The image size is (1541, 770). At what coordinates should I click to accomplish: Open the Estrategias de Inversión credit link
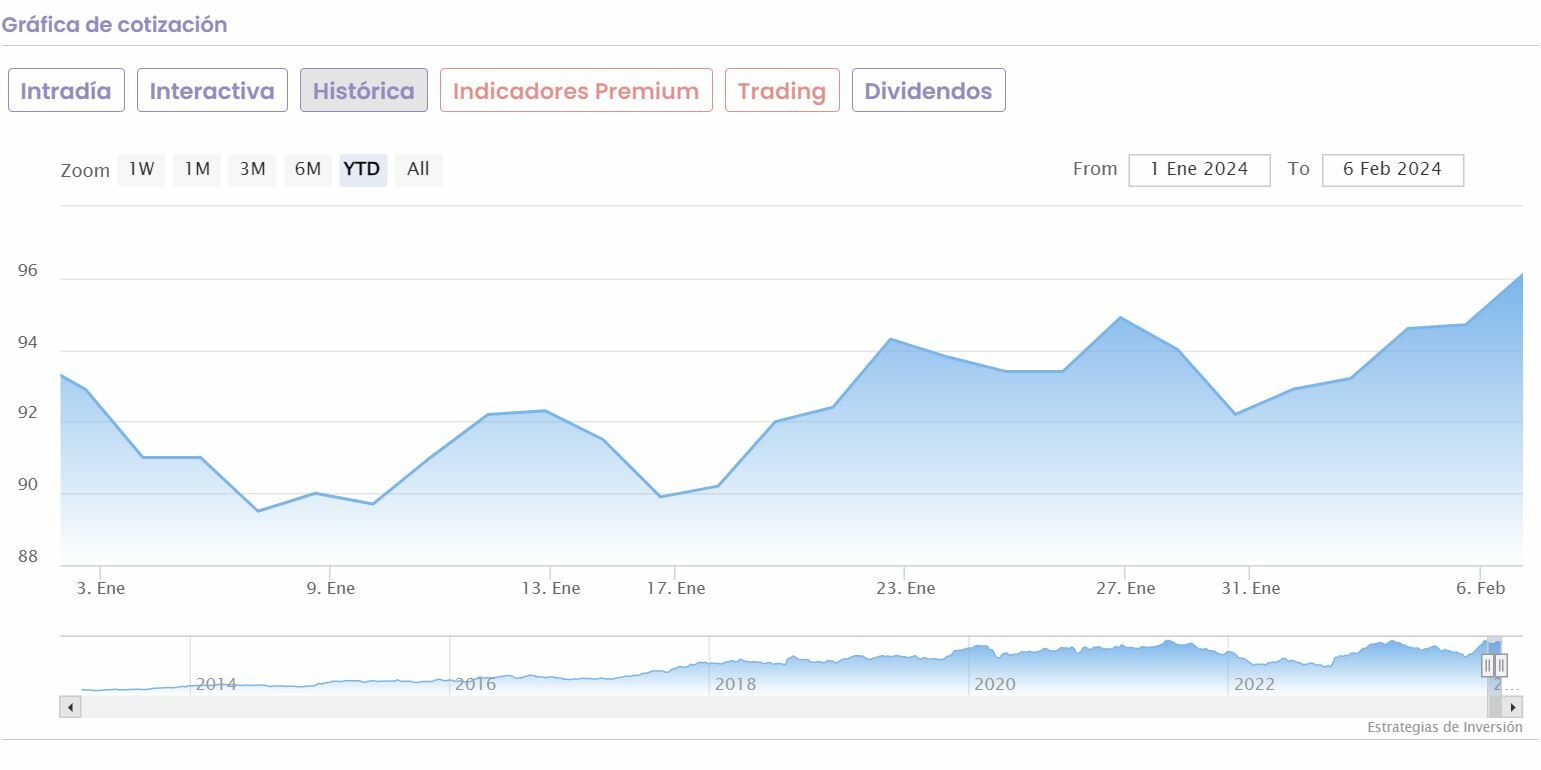1444,727
